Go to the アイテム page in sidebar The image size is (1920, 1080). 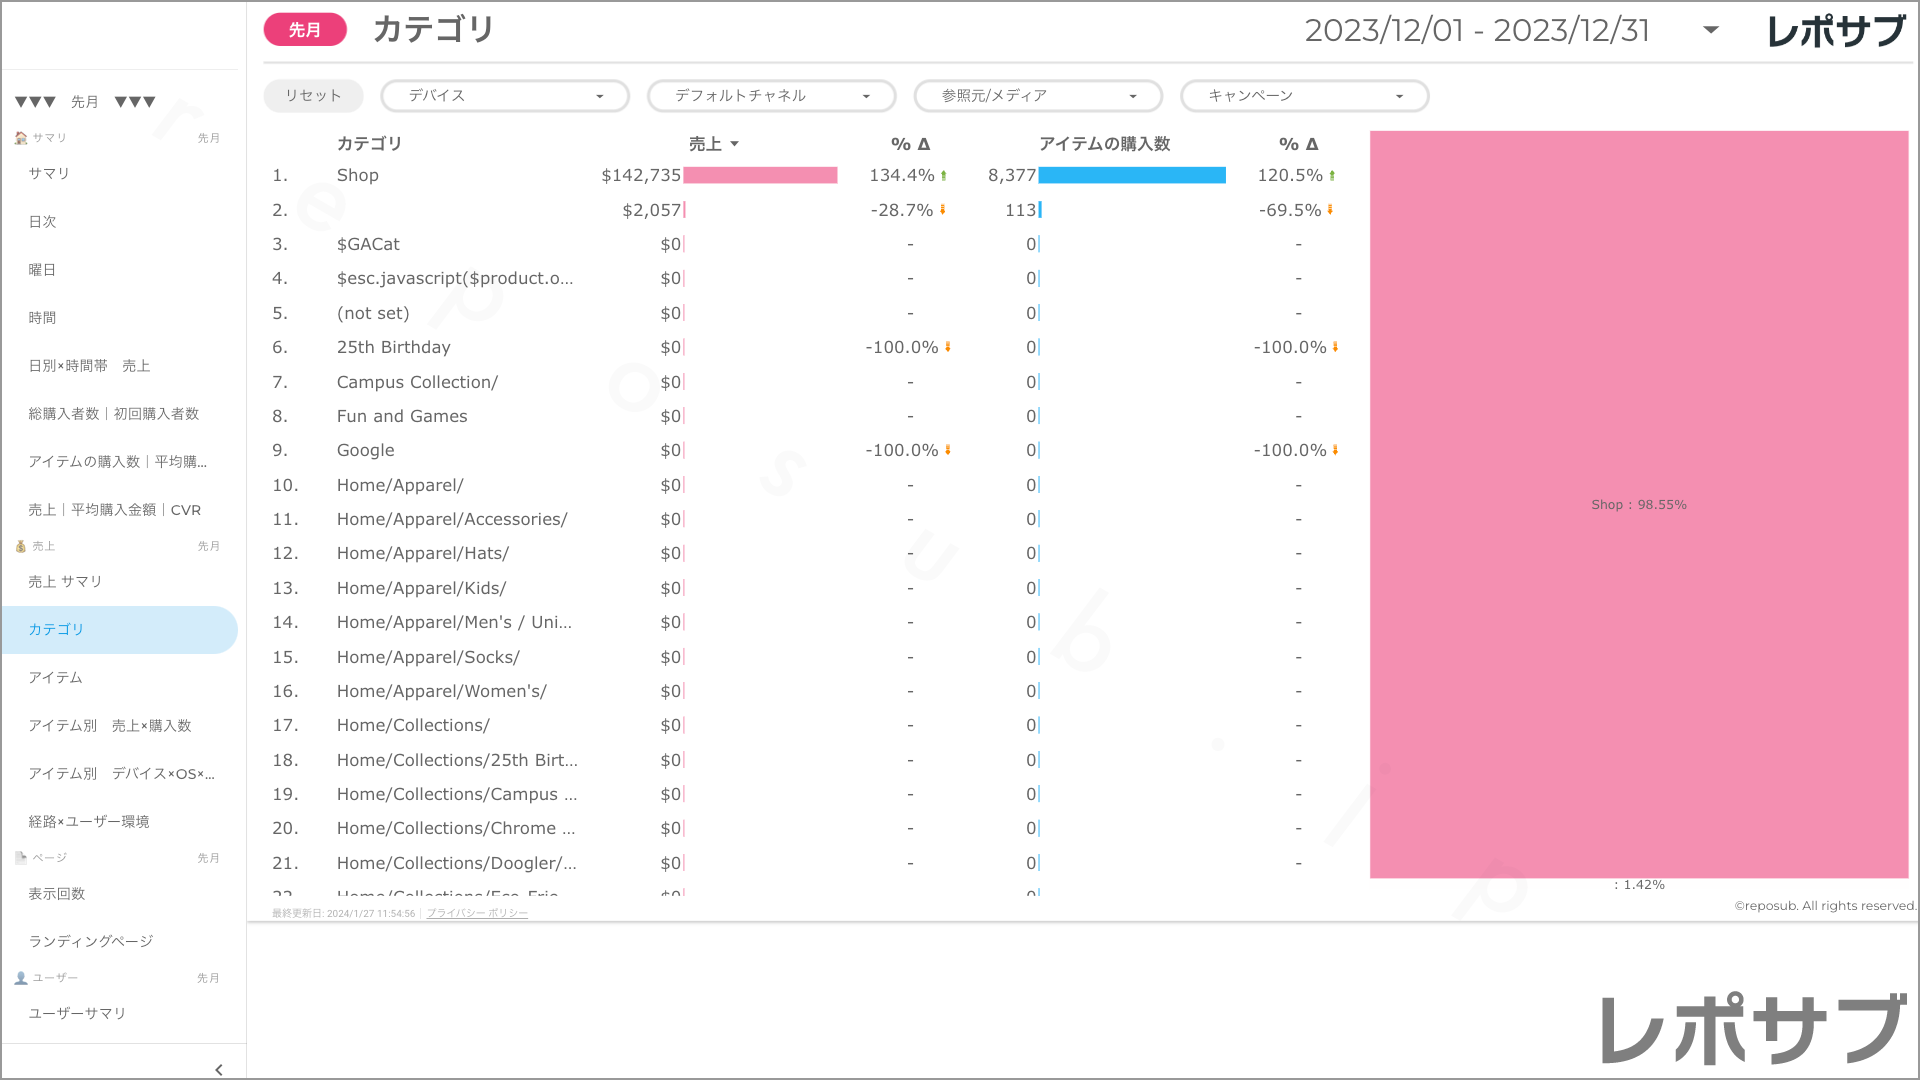click(x=56, y=678)
